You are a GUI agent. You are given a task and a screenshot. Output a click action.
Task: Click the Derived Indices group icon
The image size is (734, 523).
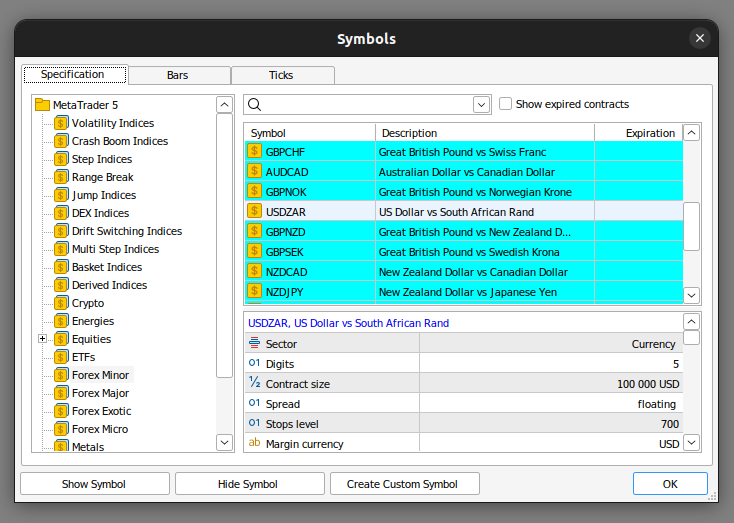click(x=61, y=285)
